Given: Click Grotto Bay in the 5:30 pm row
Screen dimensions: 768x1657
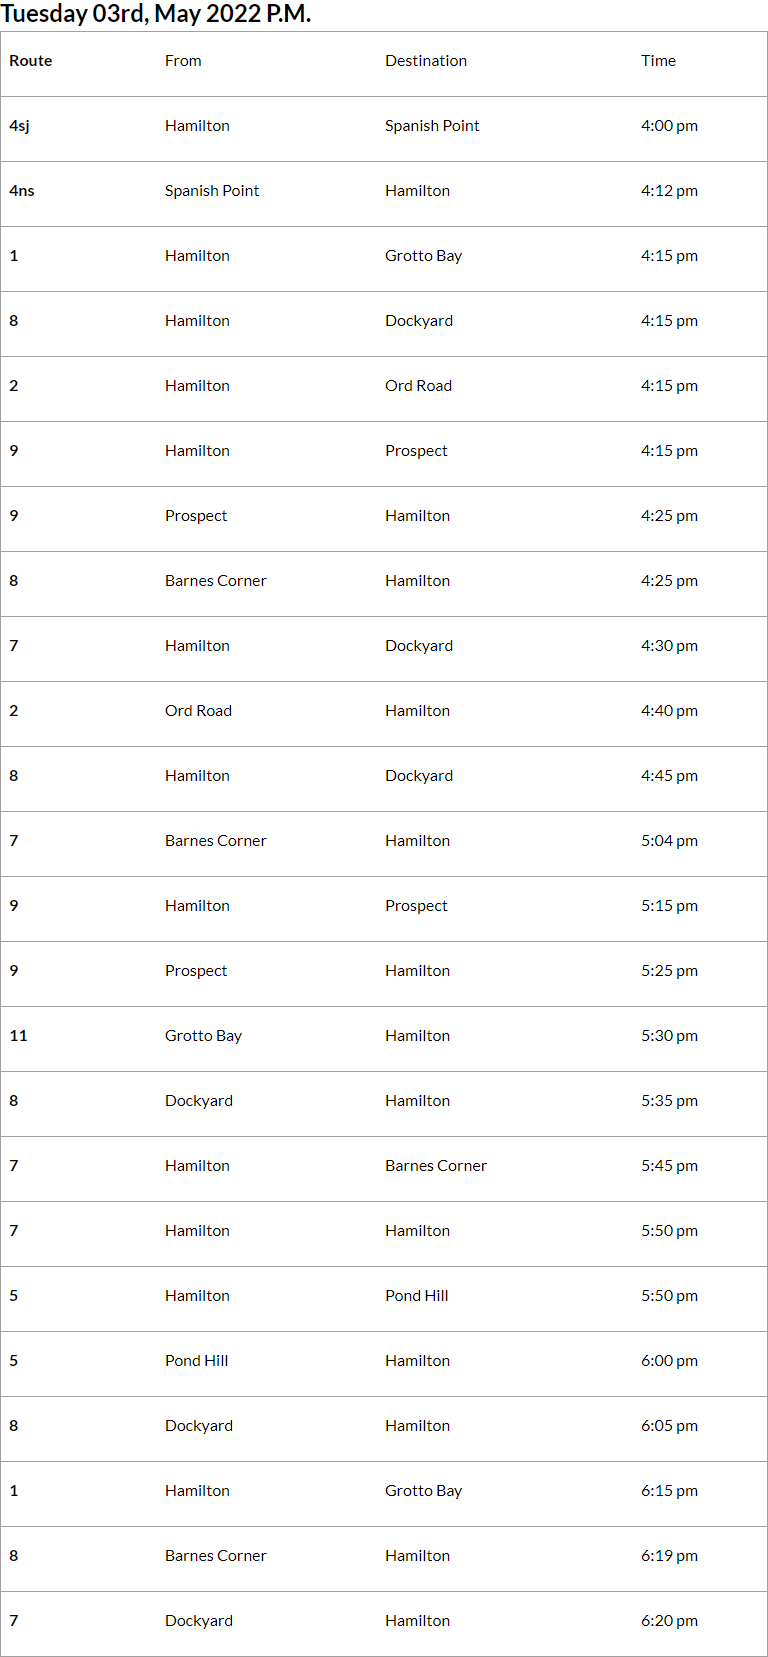Looking at the screenshot, I should [x=203, y=1036].
